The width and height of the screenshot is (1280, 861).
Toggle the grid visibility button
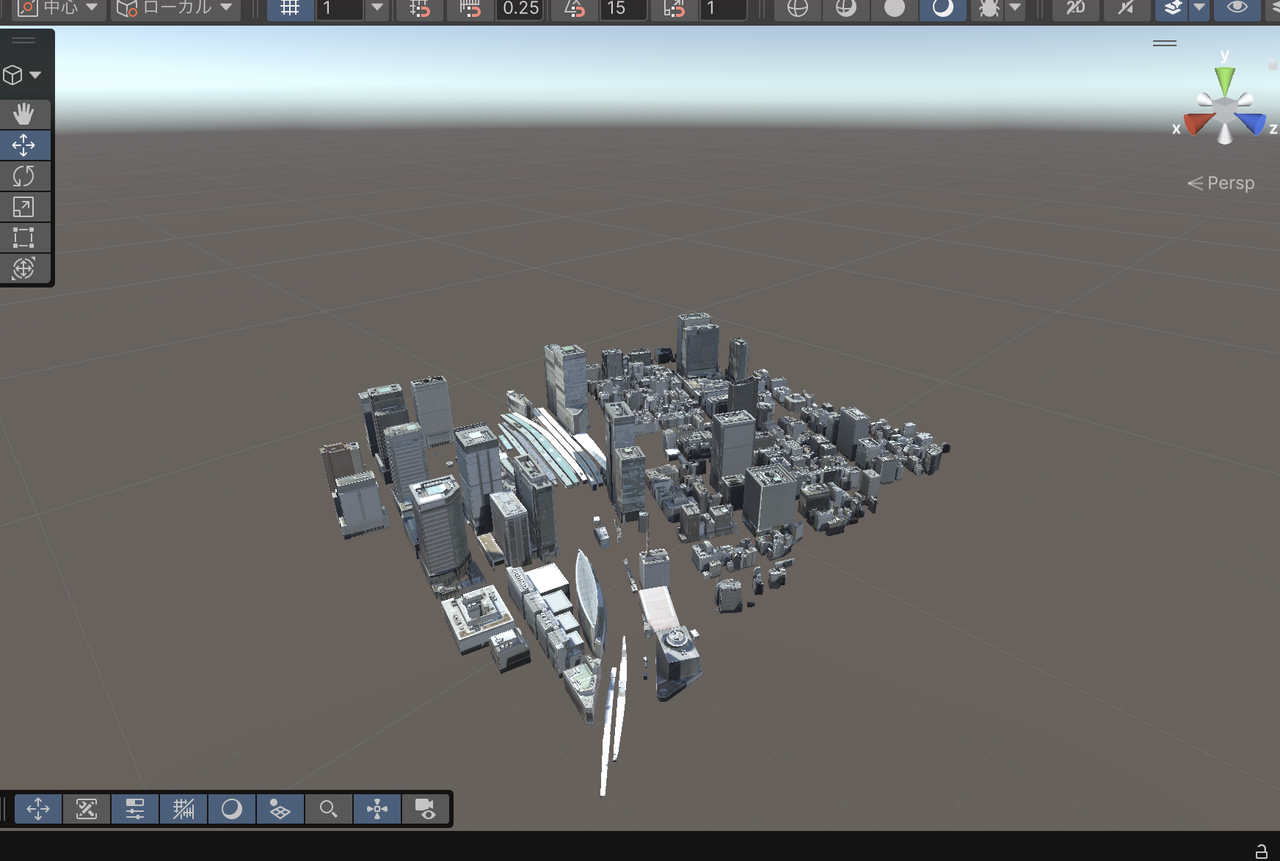[290, 9]
